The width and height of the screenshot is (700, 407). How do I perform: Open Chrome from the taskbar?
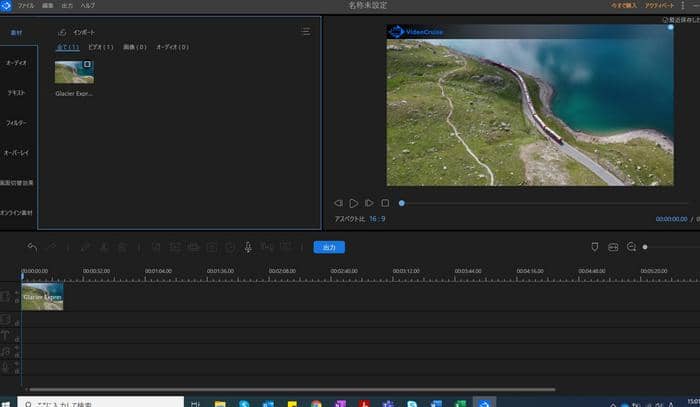point(317,403)
